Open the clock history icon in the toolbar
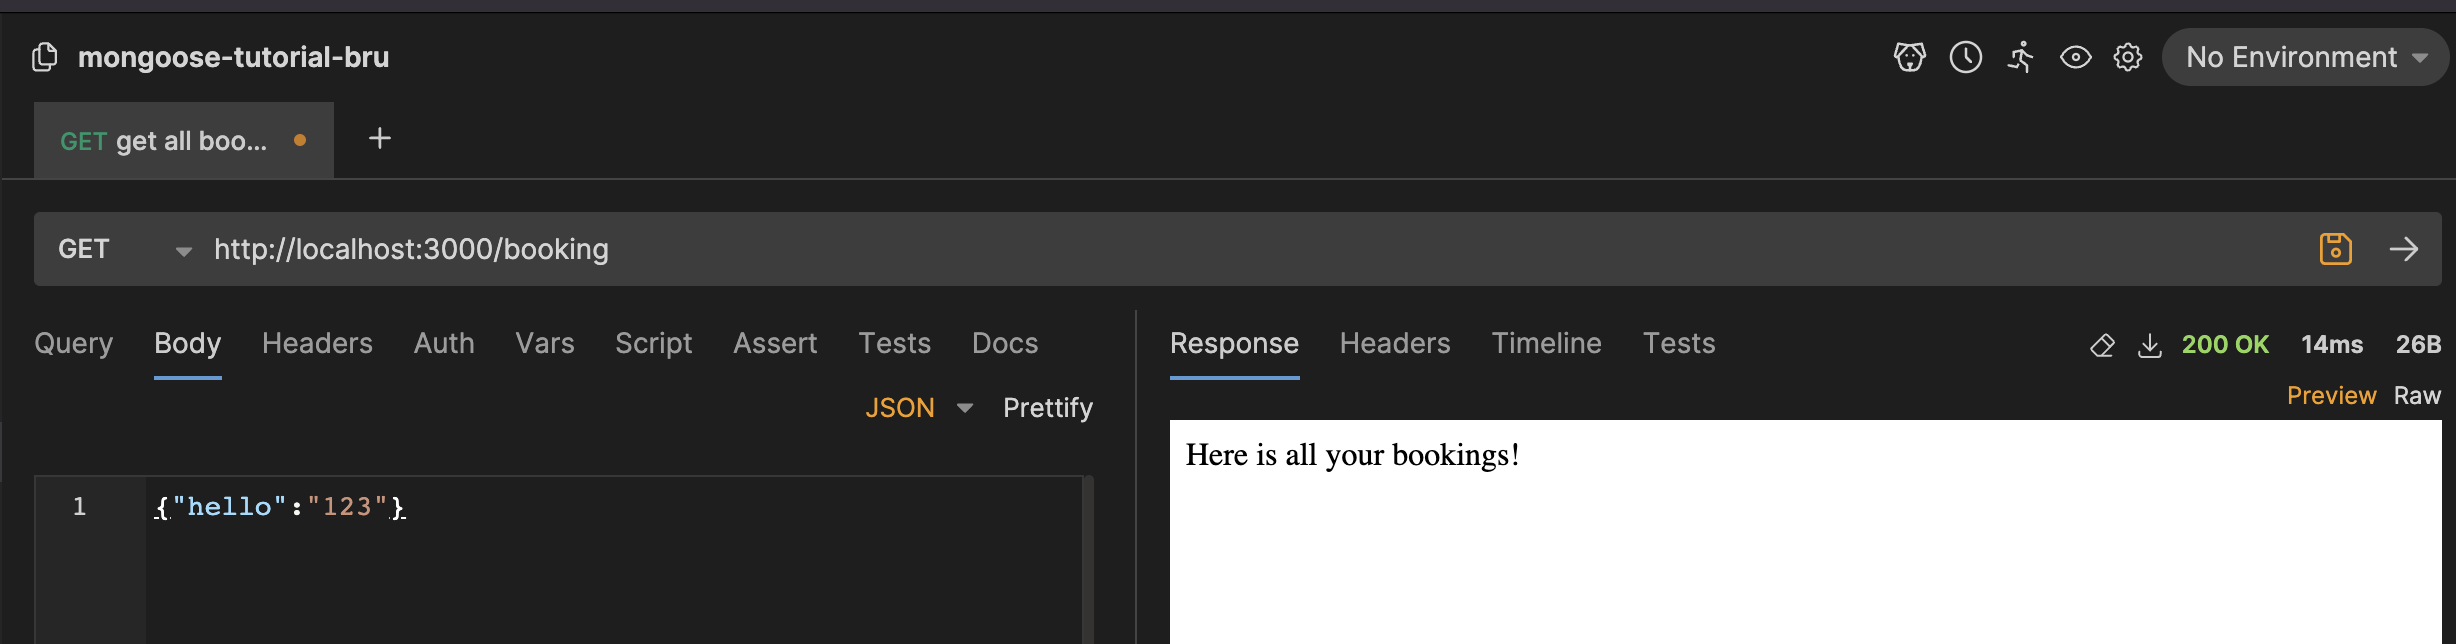Screen dimensions: 2456x644 [x=1965, y=57]
